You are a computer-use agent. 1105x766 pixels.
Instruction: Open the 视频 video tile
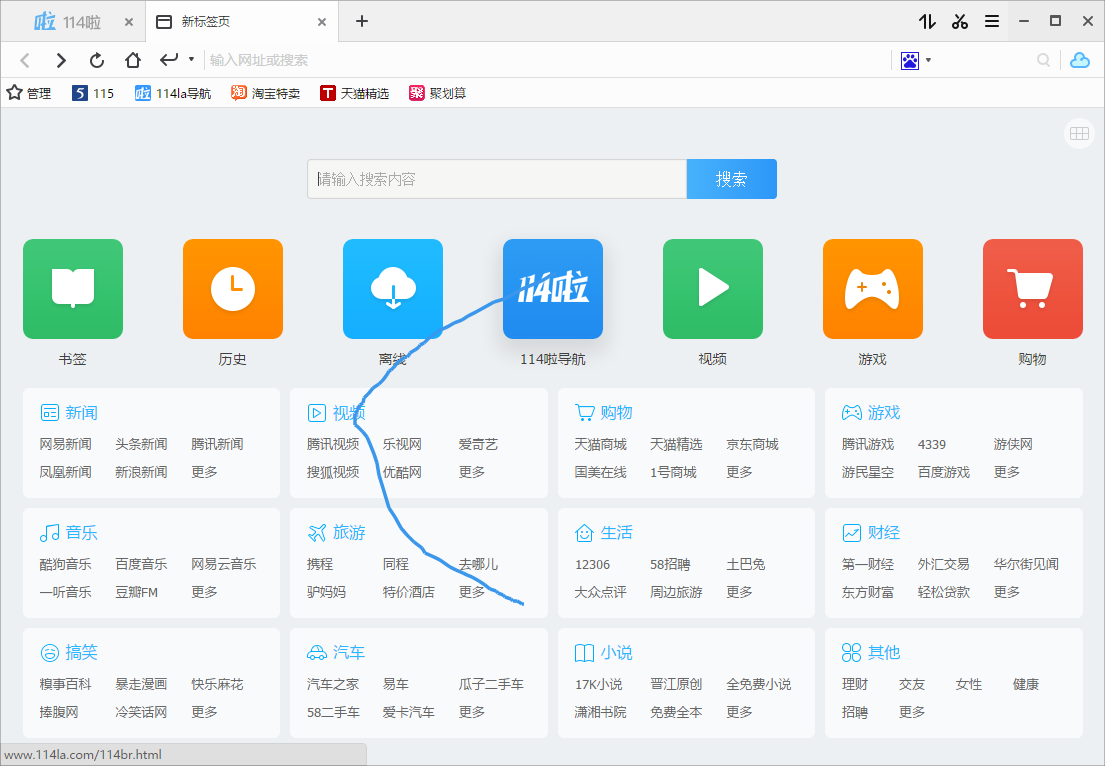point(712,289)
